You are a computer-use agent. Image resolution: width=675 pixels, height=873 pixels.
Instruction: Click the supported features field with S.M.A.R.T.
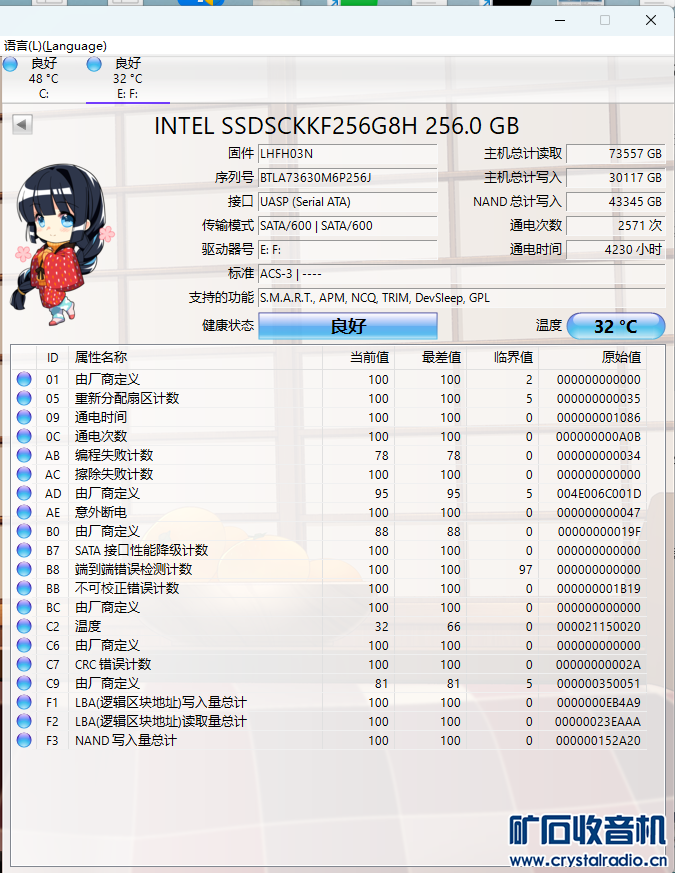[x=462, y=298]
